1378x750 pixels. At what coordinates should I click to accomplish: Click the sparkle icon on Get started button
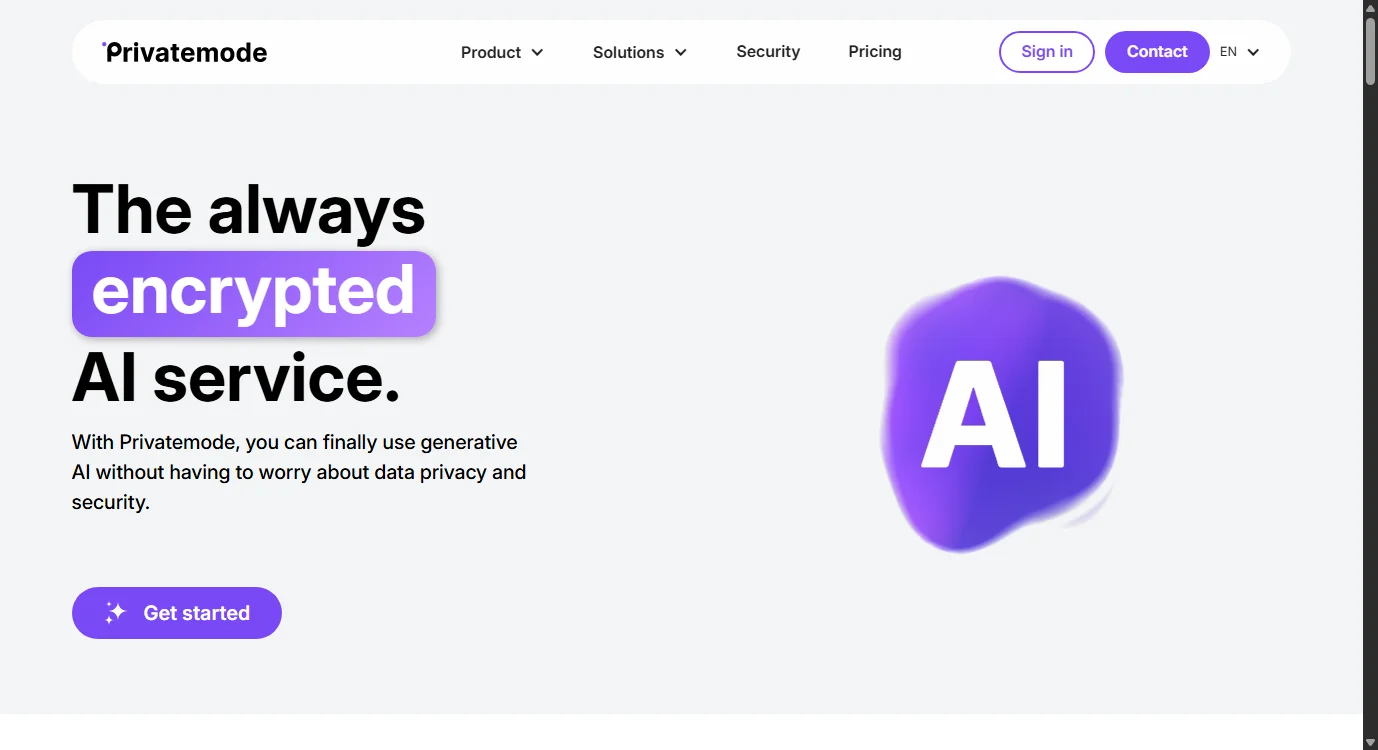click(x=114, y=613)
